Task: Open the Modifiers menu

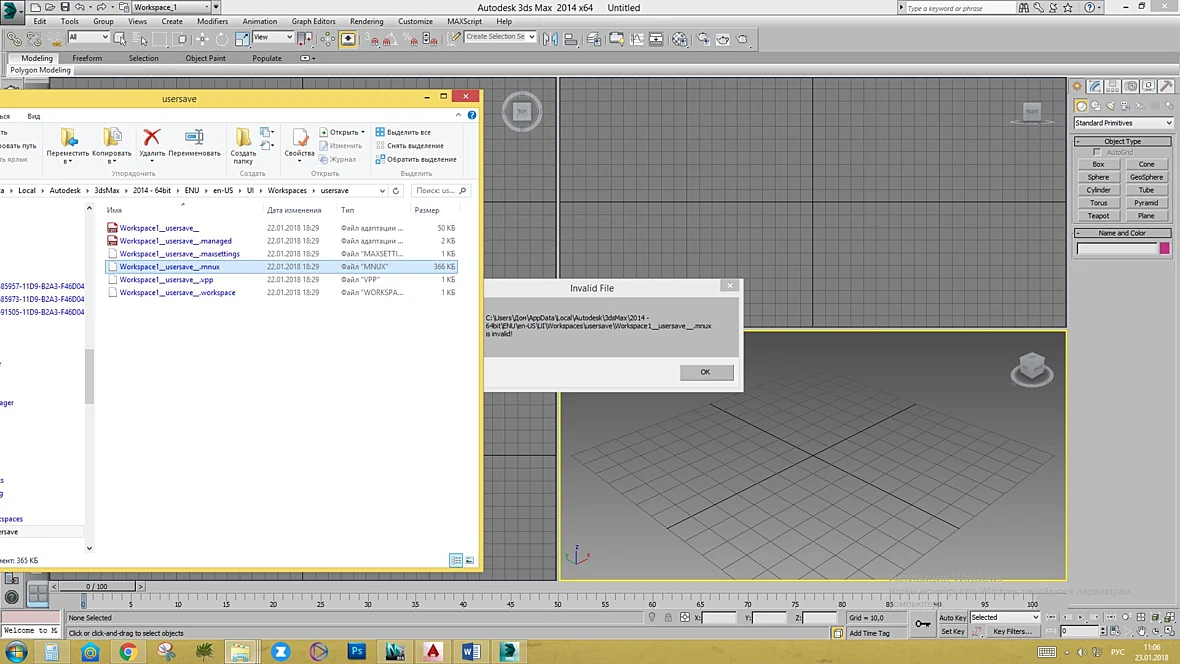Action: coord(212,21)
